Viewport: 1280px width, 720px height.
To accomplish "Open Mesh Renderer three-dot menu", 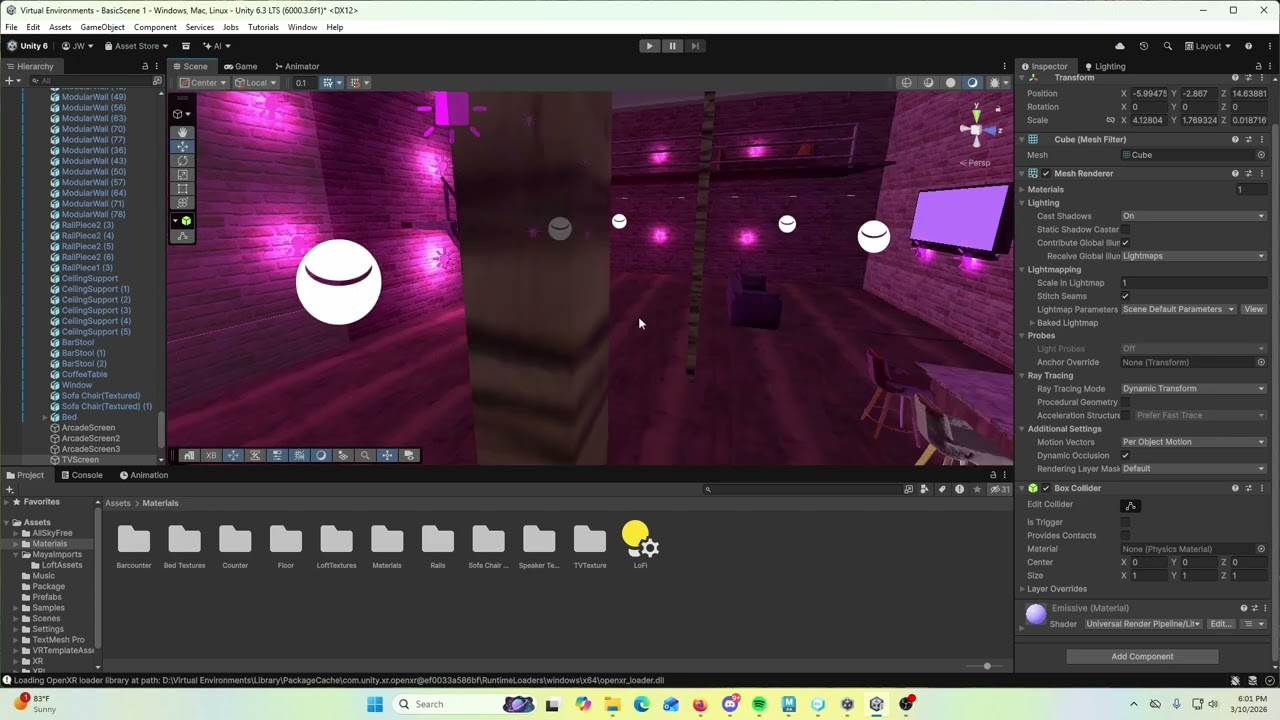I will click(1261, 173).
